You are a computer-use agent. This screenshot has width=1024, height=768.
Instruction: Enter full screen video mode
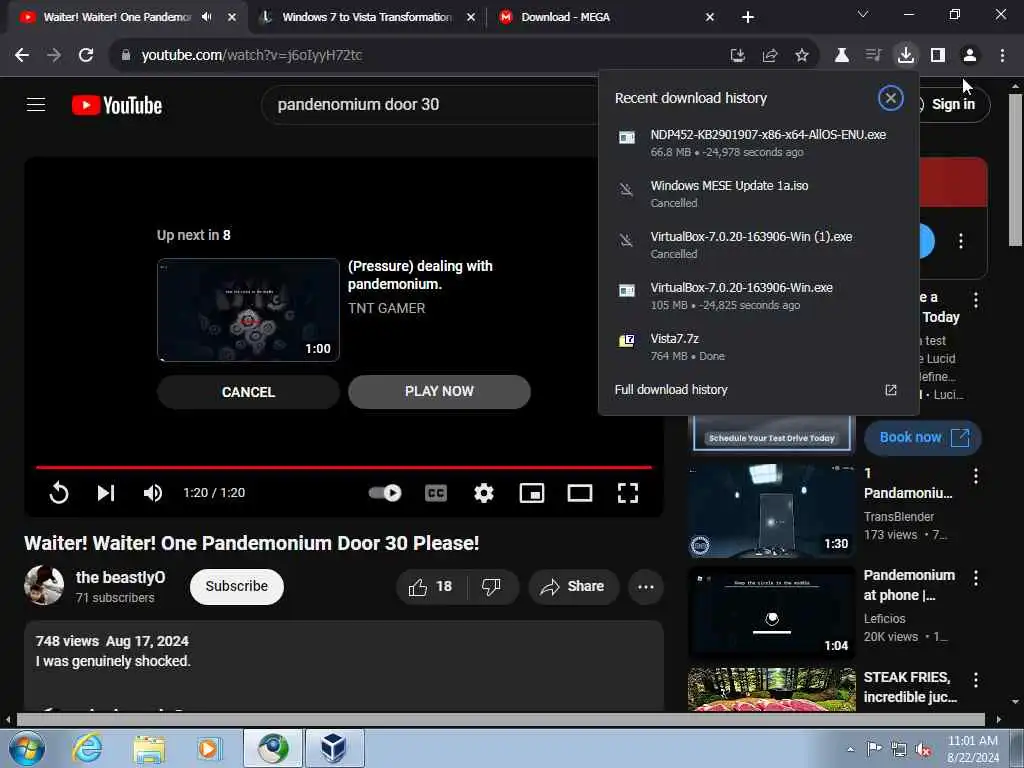(x=628, y=493)
